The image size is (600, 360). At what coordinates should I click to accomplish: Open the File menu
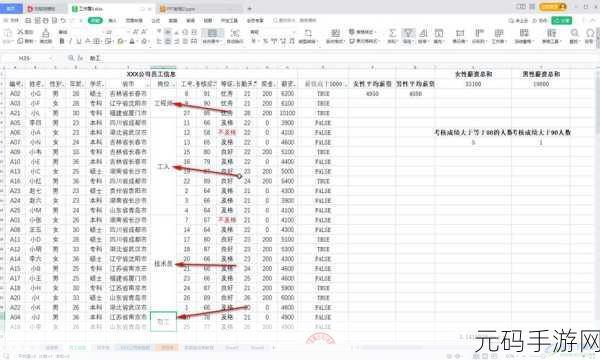[12, 20]
